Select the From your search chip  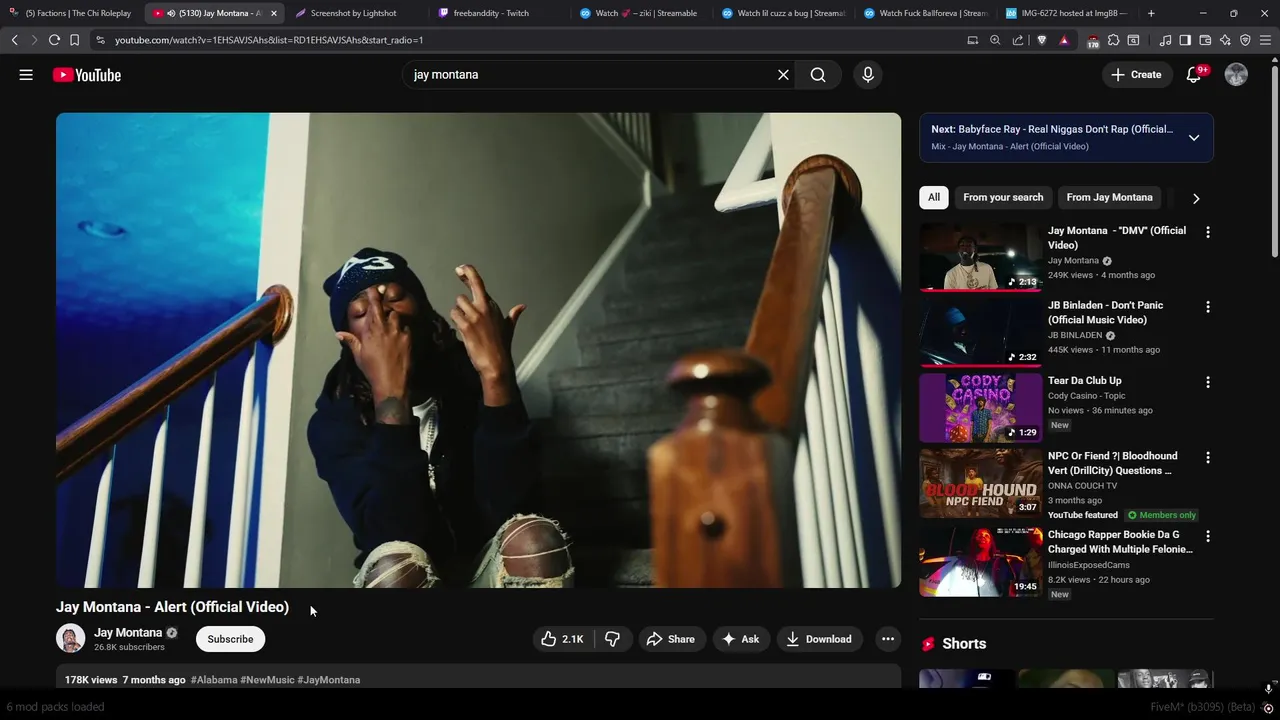coord(1003,197)
